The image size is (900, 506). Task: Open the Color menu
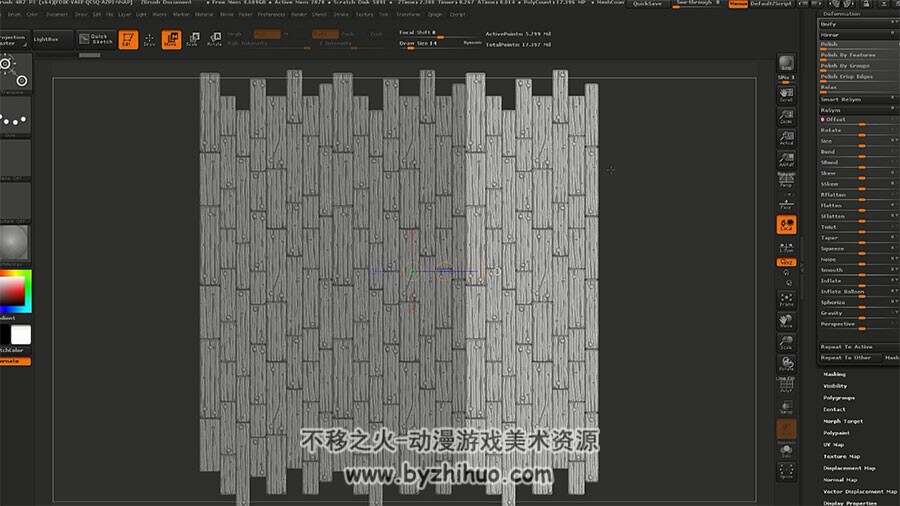coord(32,14)
